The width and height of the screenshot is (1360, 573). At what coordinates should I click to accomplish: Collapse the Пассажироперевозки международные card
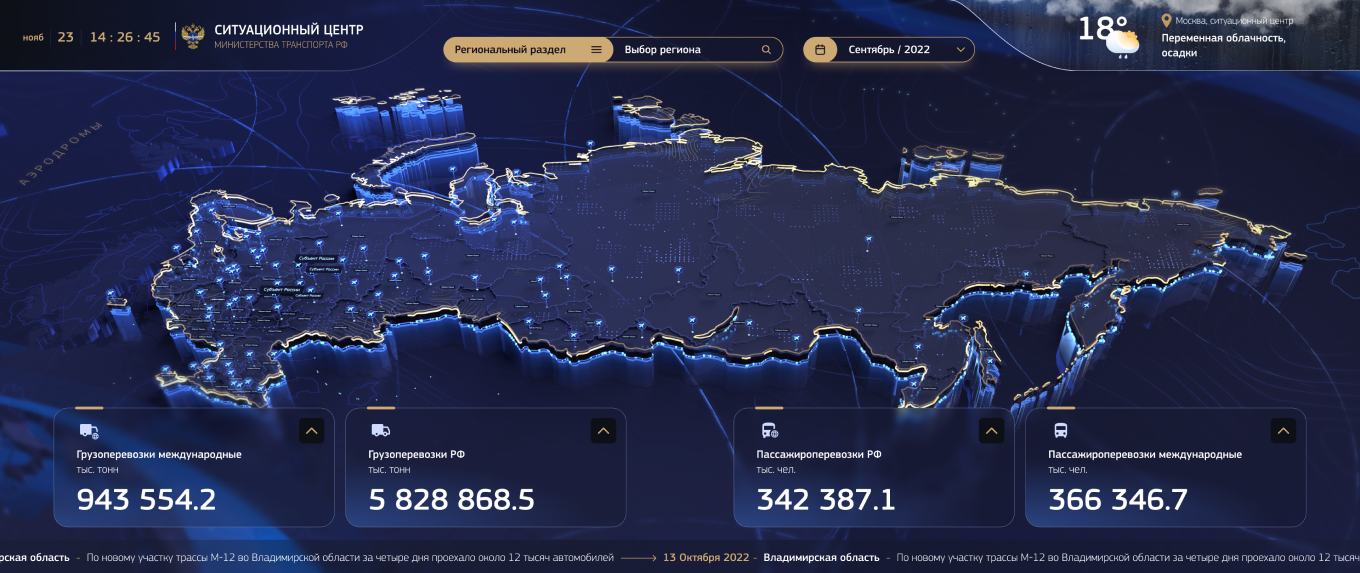(x=1283, y=431)
